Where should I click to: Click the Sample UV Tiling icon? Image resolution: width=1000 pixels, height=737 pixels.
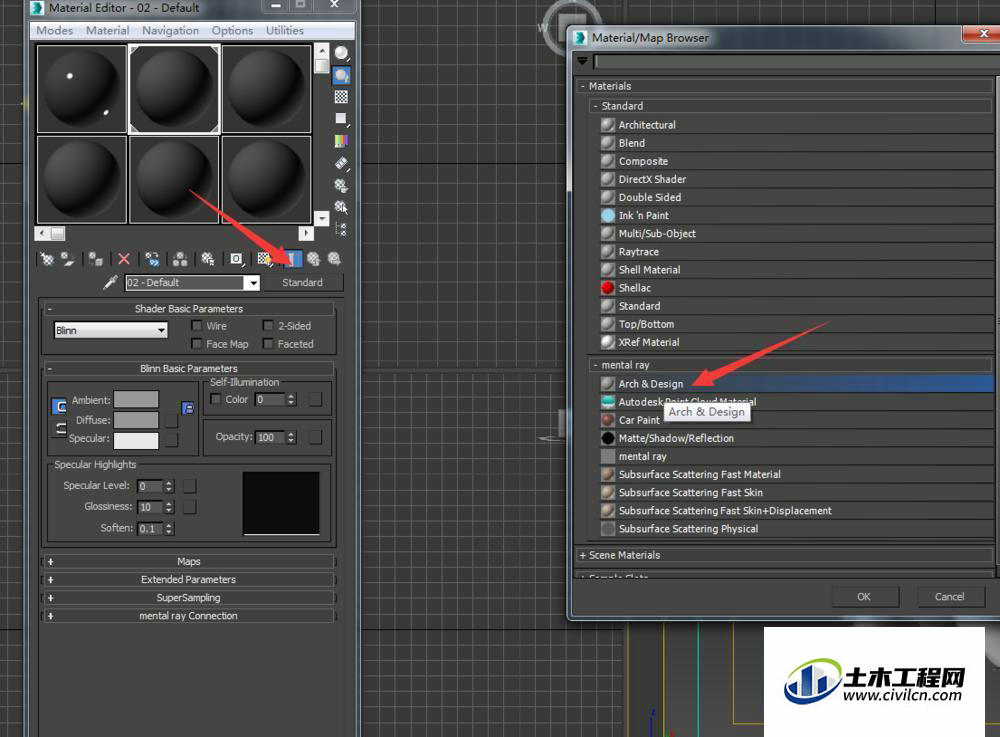342,119
